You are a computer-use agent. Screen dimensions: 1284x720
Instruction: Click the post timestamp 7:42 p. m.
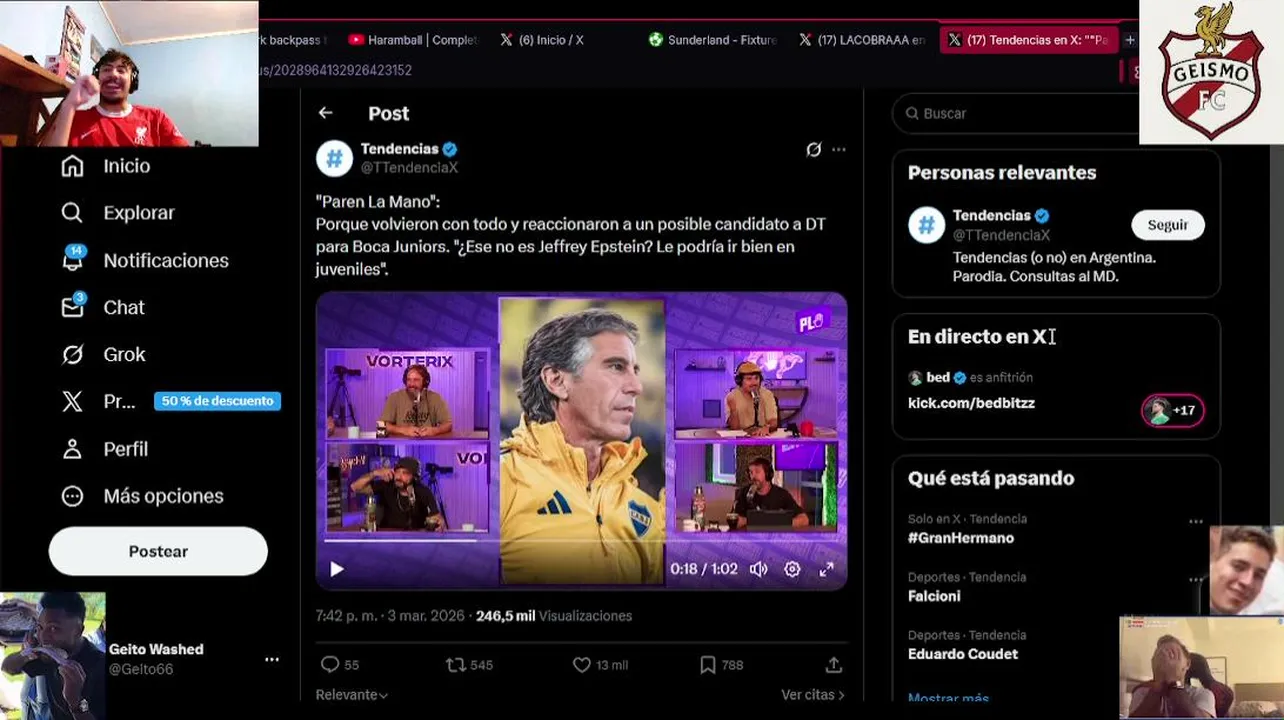tap(390, 616)
